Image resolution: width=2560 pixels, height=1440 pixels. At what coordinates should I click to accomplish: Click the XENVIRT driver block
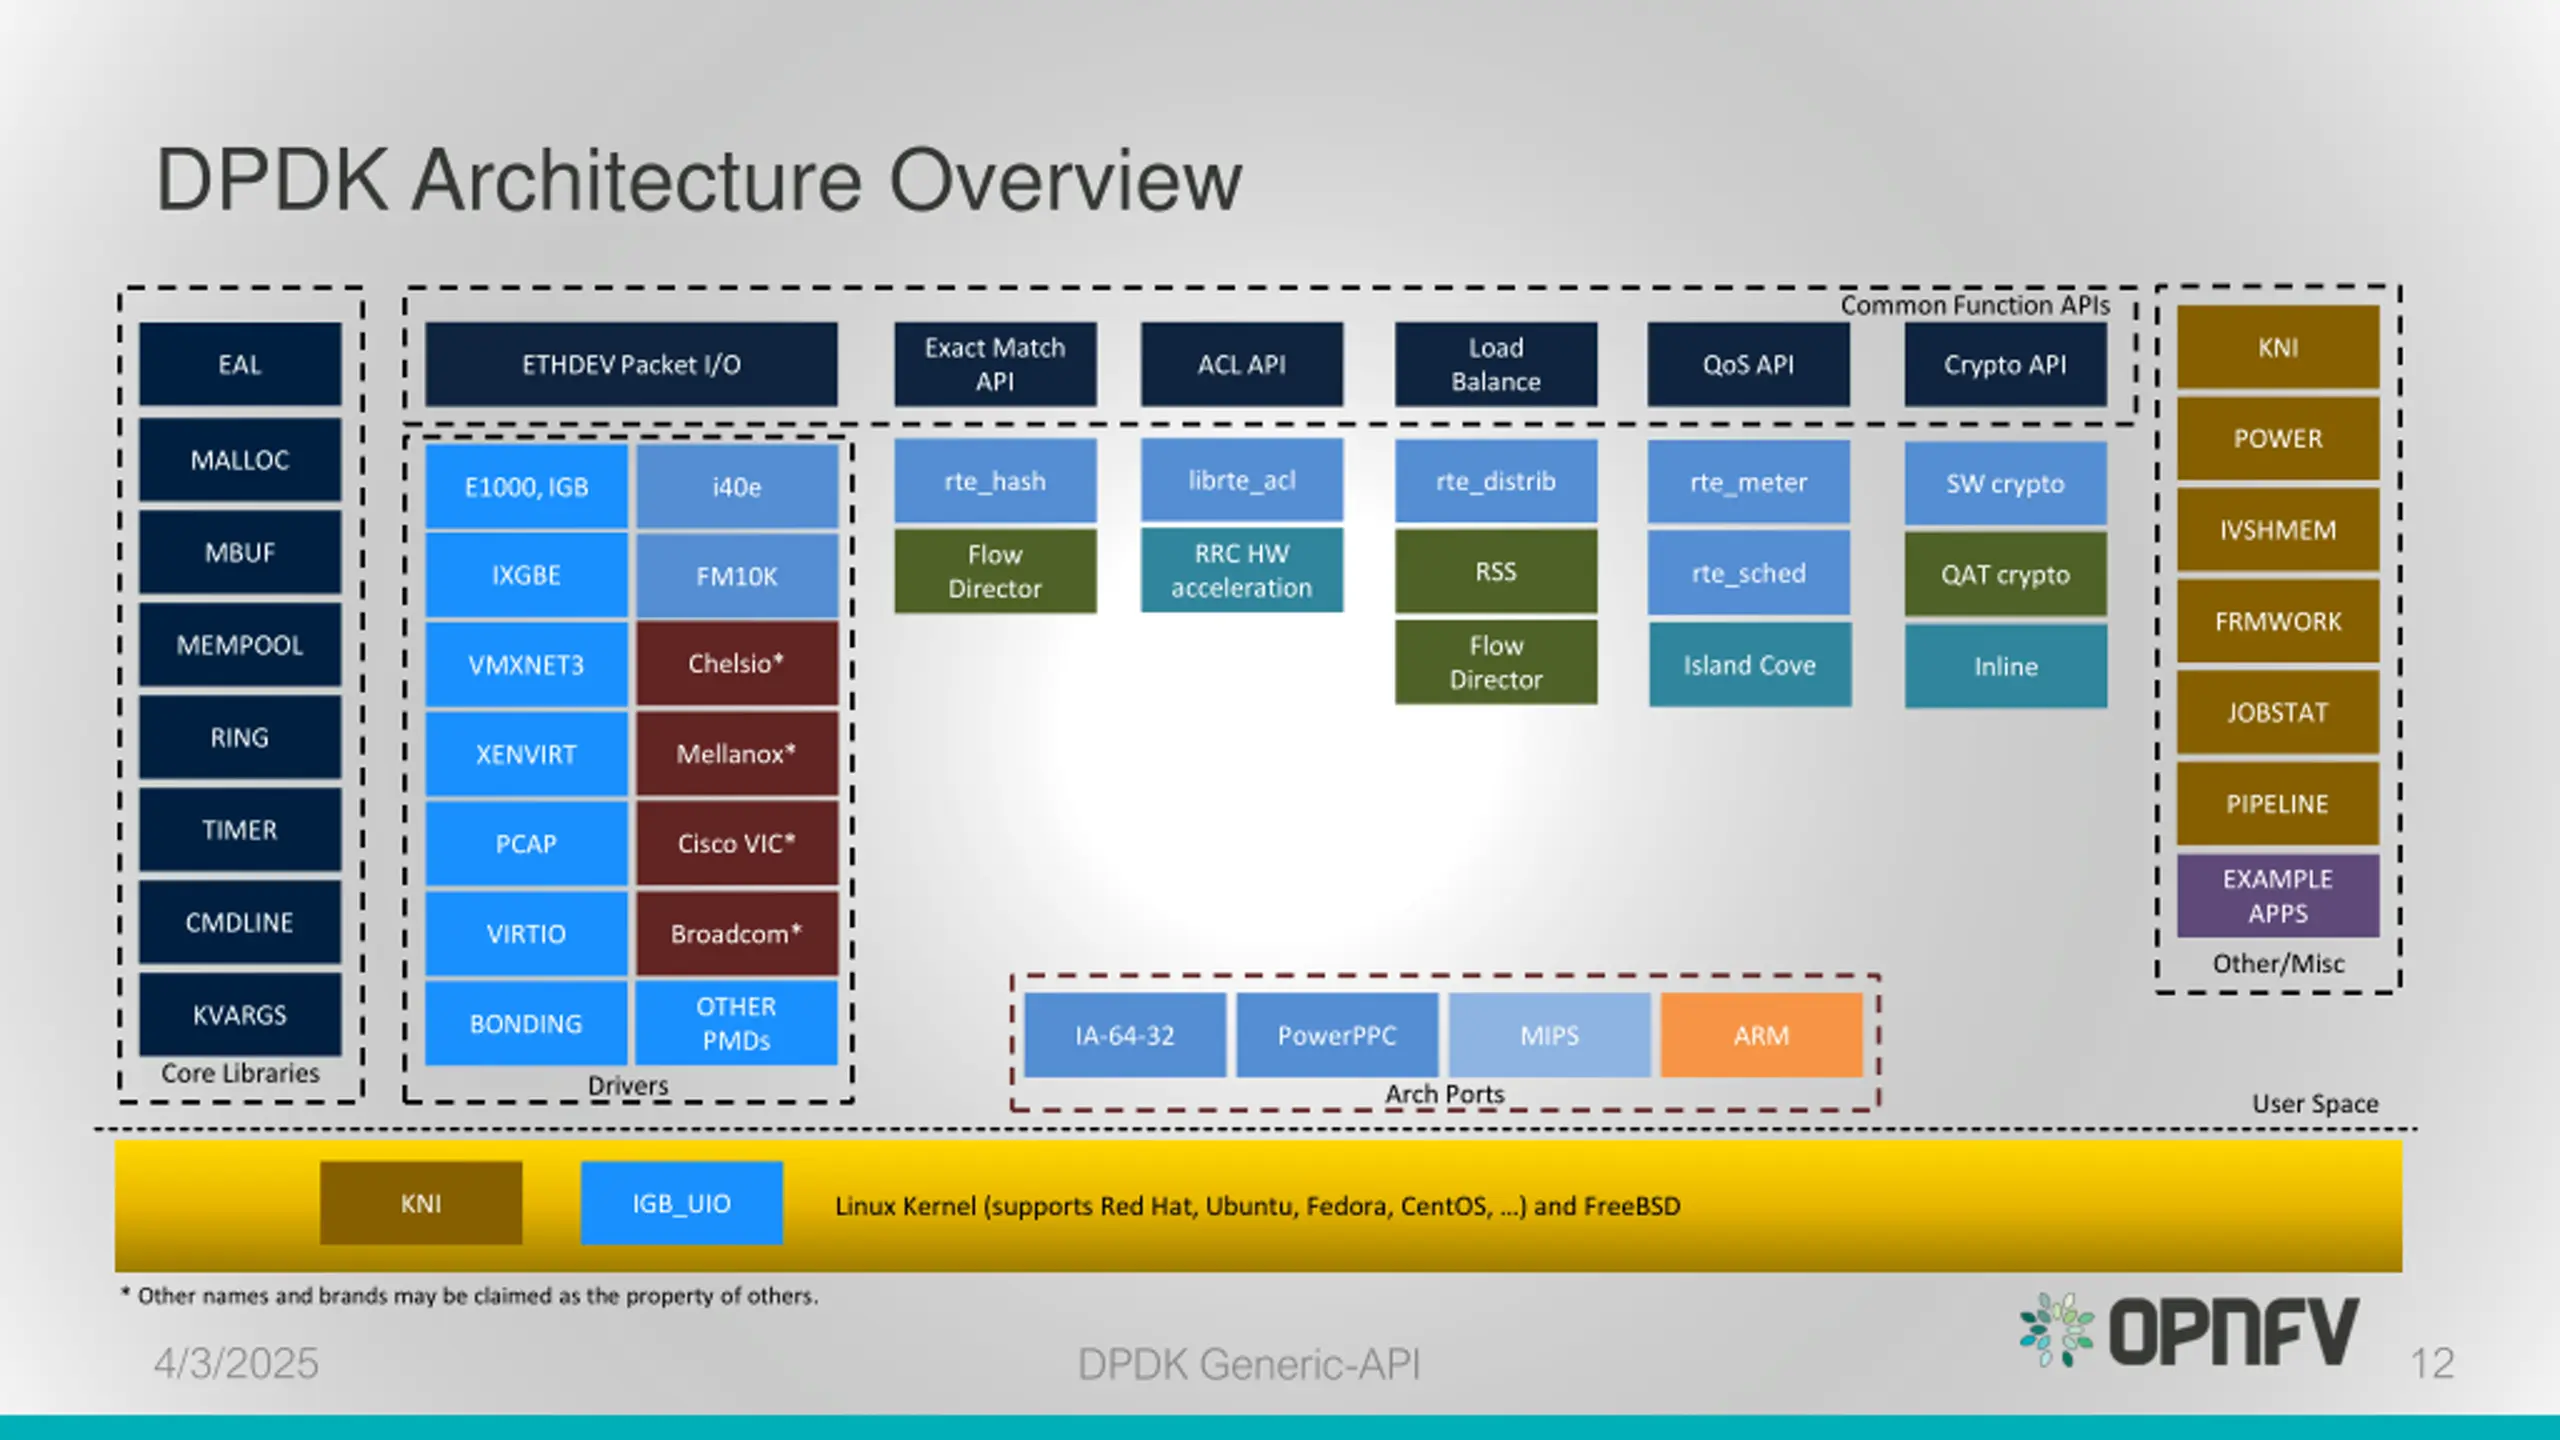click(x=526, y=754)
